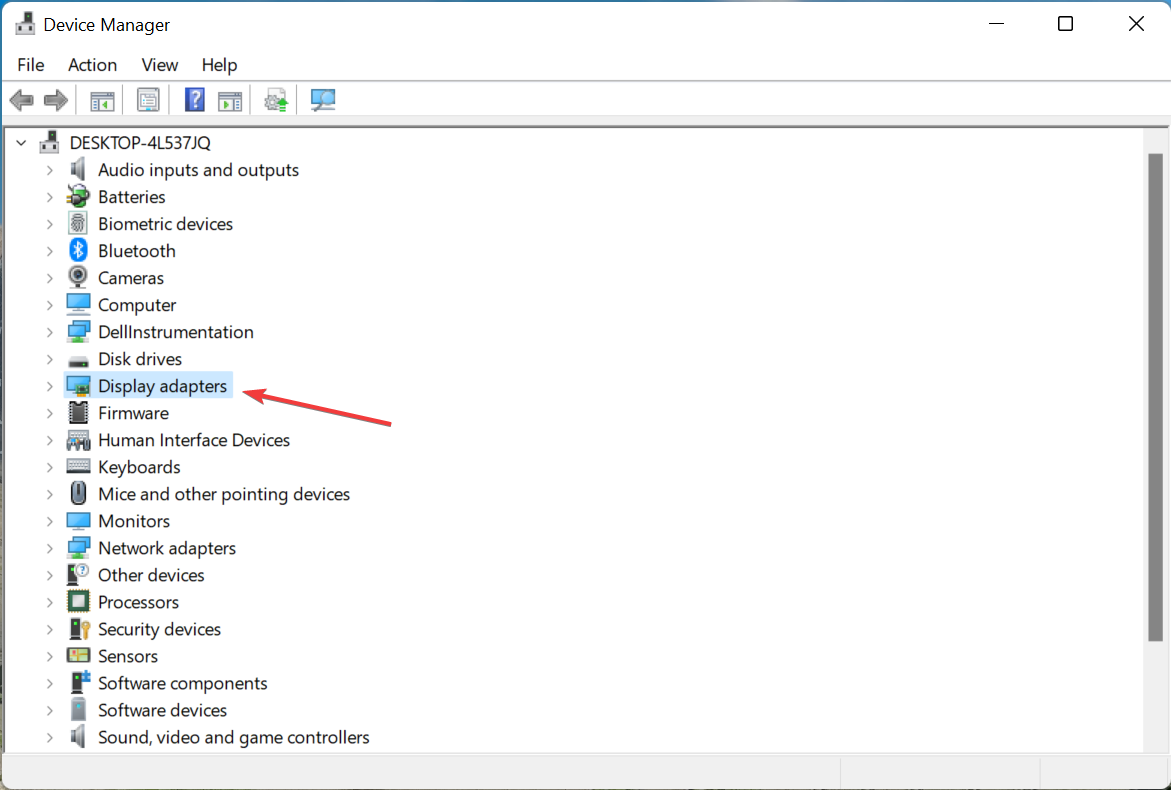Image resolution: width=1171 pixels, height=790 pixels.
Task: Toggle the Show/Hide Action Pane icon
Action: click(229, 100)
